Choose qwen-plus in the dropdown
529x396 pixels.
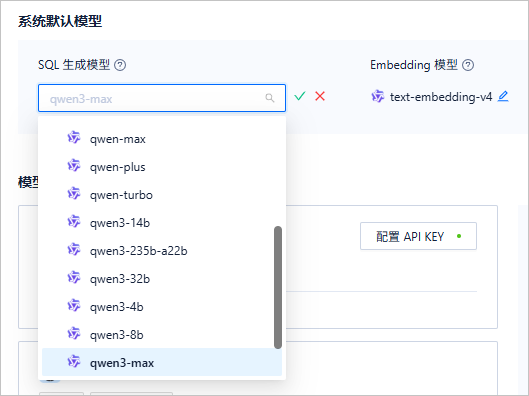click(162, 167)
